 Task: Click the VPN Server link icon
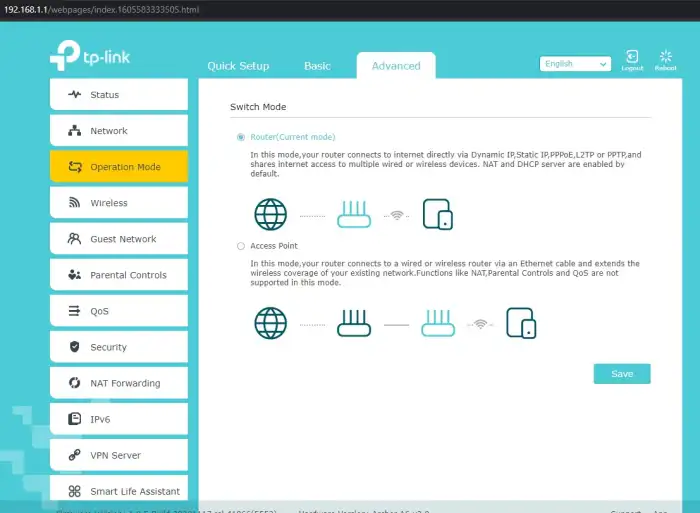tap(74, 455)
